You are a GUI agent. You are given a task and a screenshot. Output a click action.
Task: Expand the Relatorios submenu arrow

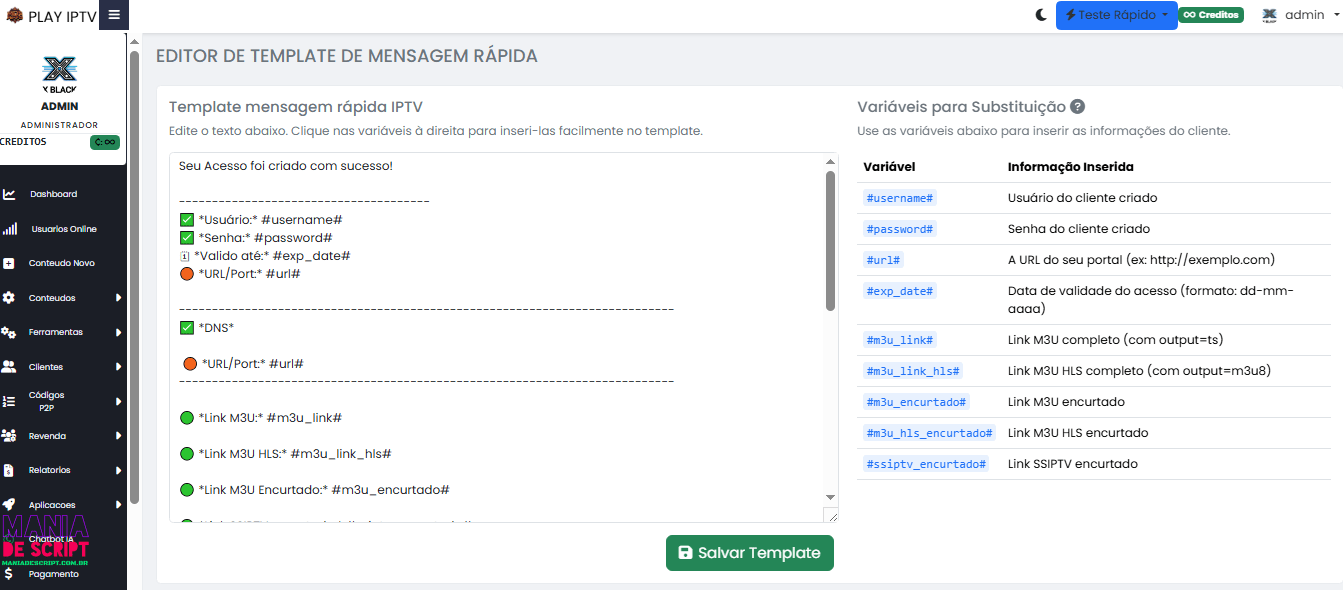tap(118, 470)
